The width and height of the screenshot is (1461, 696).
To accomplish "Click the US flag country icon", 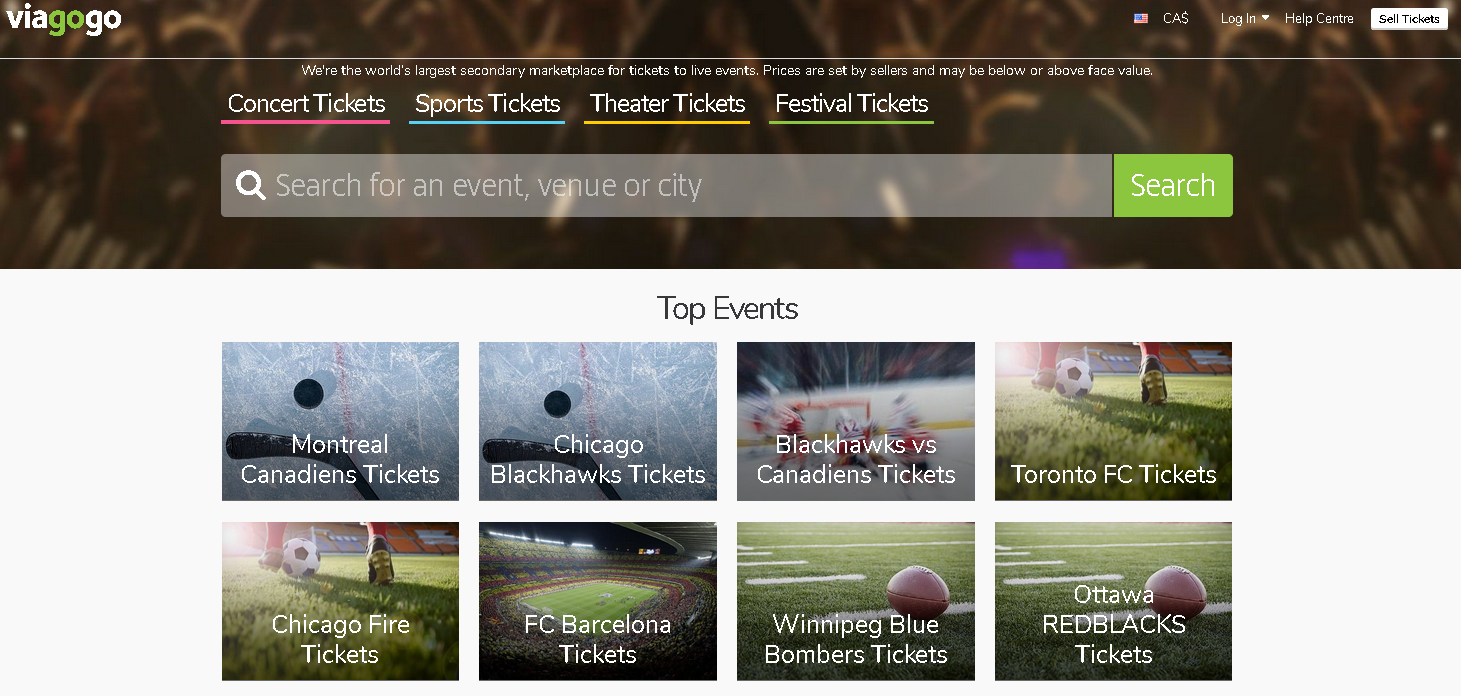I will point(1141,18).
